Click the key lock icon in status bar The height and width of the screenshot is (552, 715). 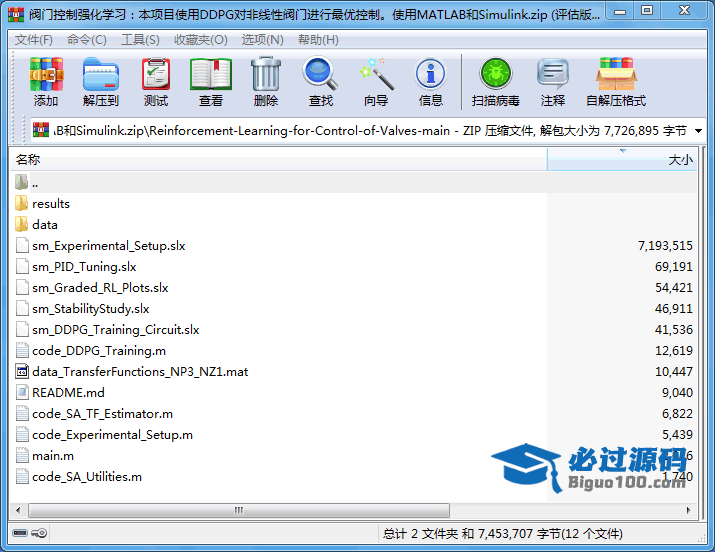(39, 533)
